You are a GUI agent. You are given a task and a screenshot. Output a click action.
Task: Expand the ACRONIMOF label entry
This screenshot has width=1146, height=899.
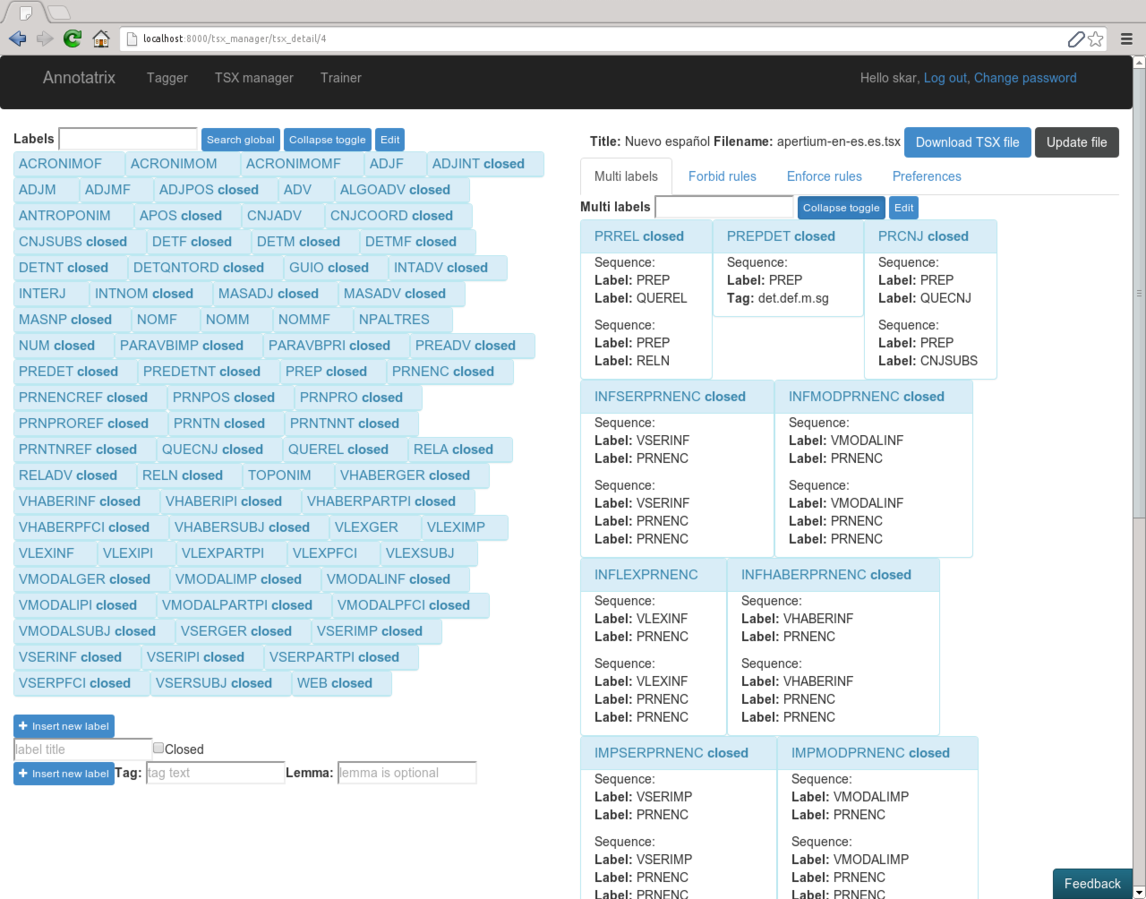coord(60,164)
